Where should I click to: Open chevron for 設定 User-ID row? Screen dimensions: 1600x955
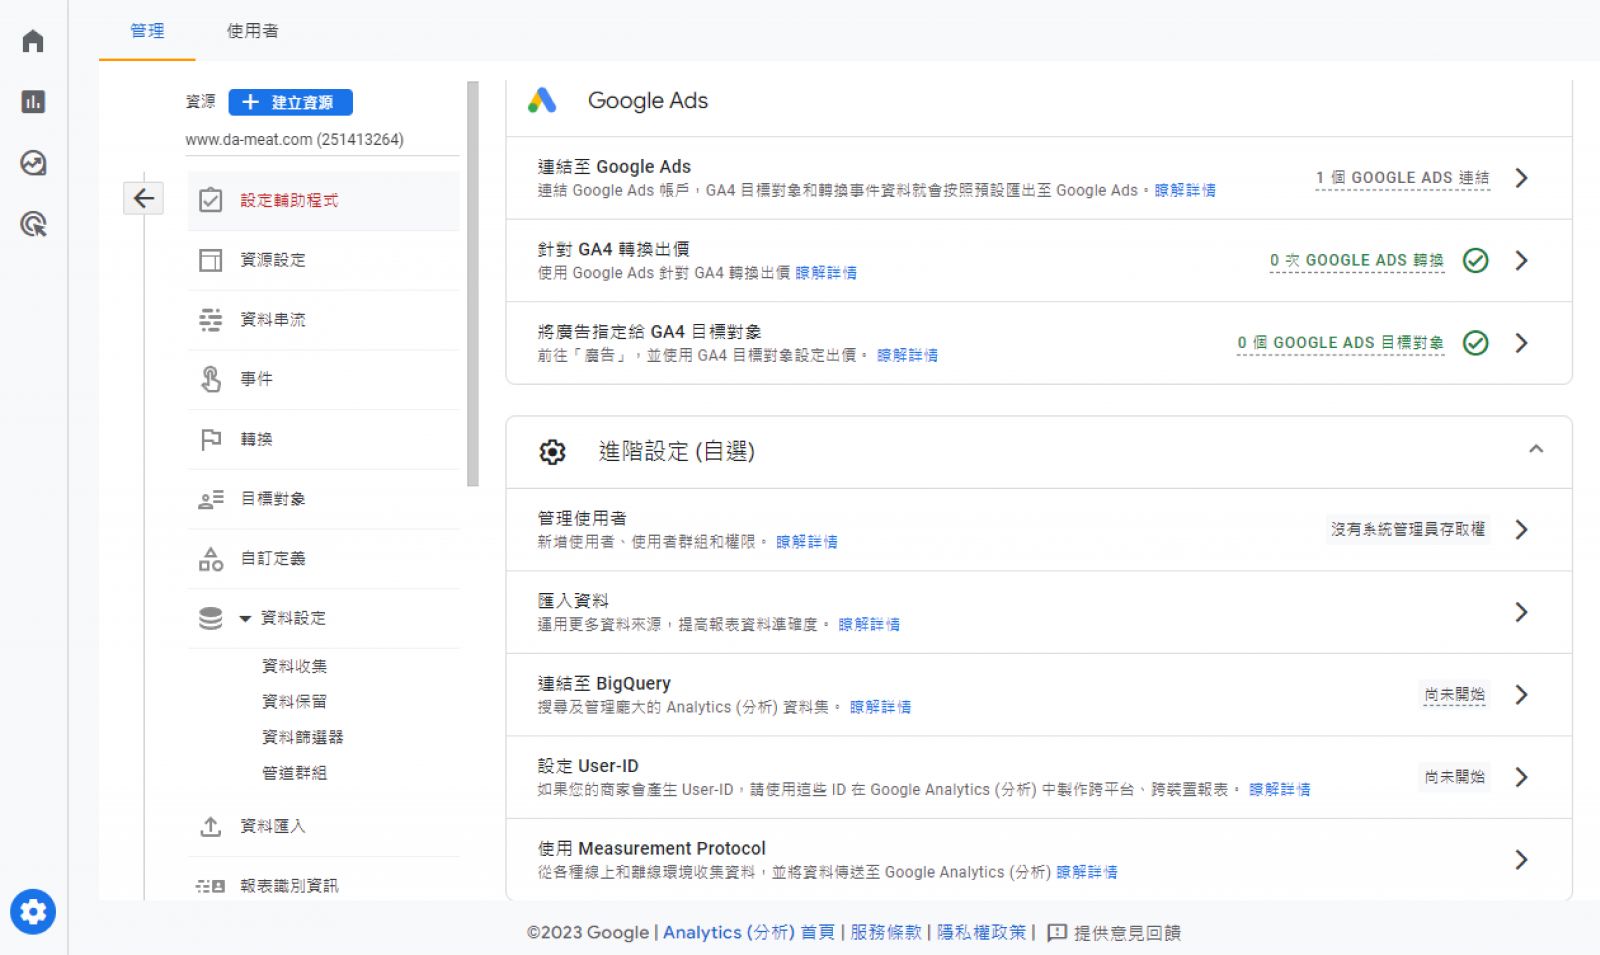1521,777
